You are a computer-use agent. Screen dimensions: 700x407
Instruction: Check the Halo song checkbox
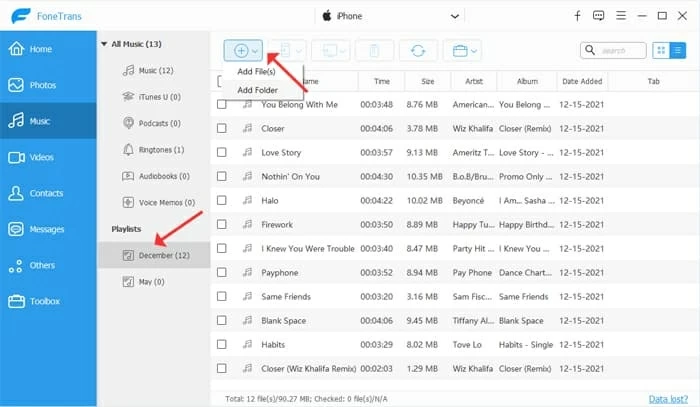(221, 200)
